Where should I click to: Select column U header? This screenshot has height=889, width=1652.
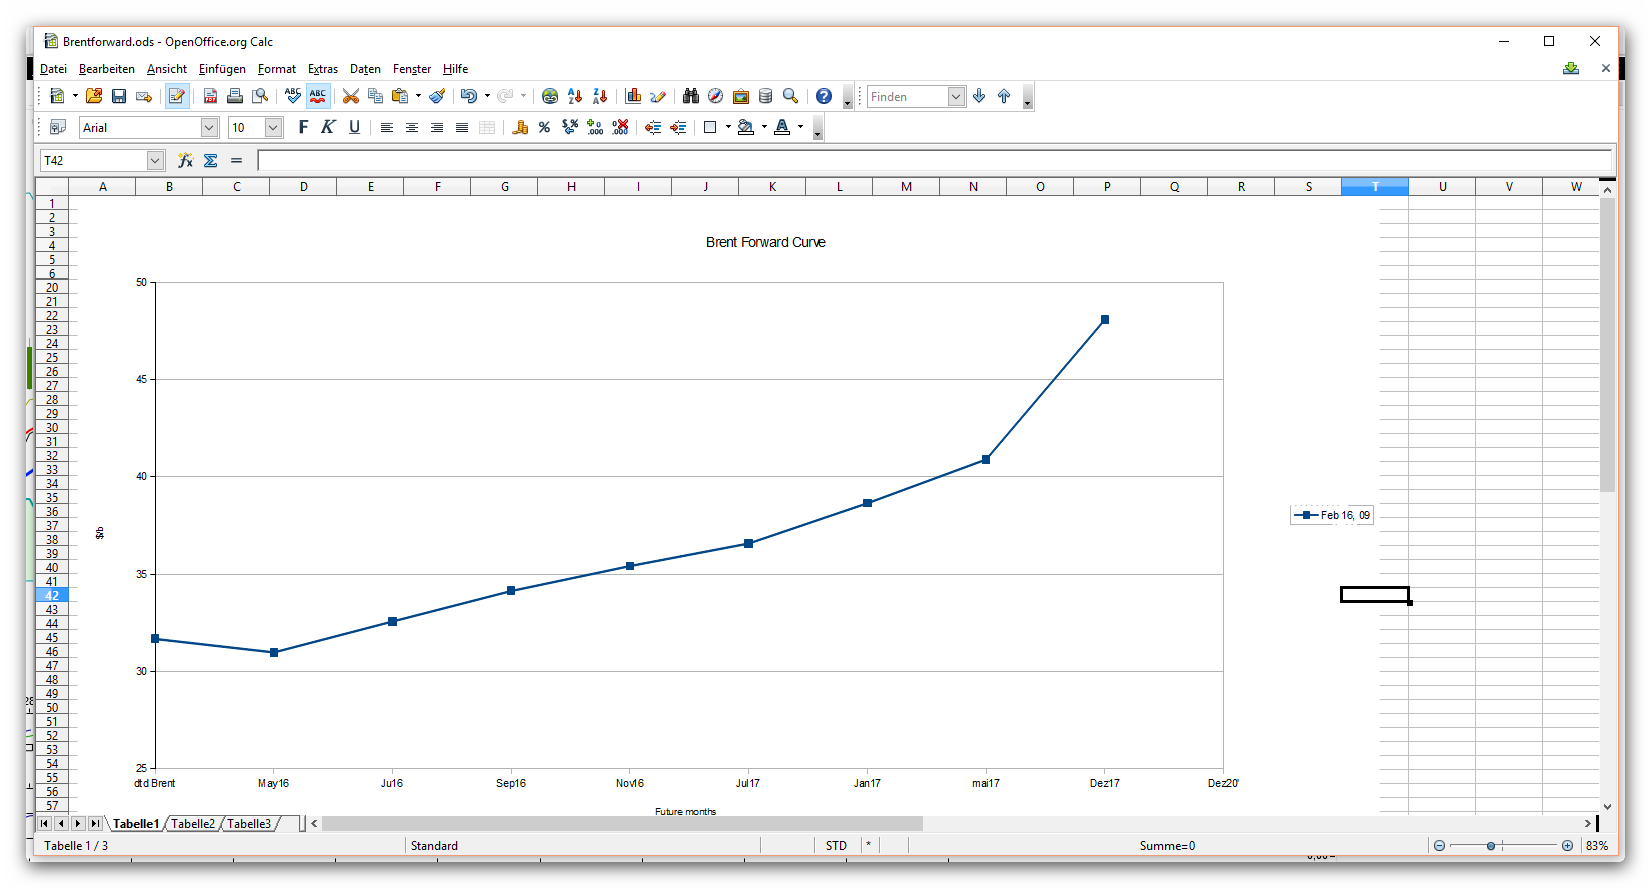coord(1442,187)
